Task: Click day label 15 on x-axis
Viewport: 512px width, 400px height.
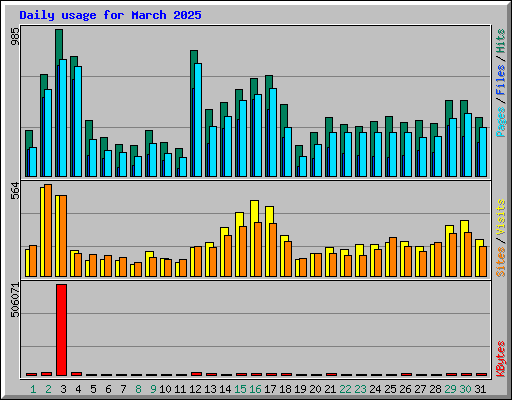Action: click(x=240, y=389)
